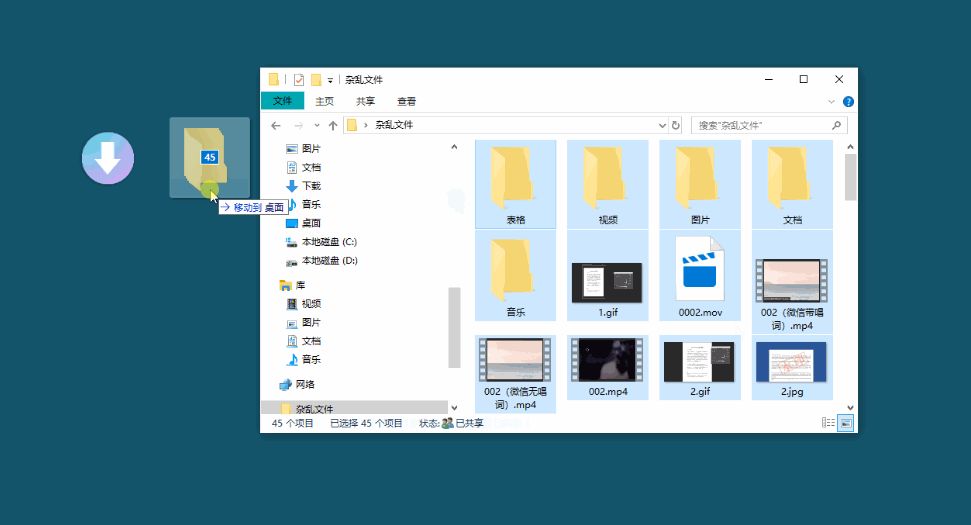This screenshot has width=971, height=525.
Task: Open the quick access toolbar customize arrow
Action: coord(330,80)
